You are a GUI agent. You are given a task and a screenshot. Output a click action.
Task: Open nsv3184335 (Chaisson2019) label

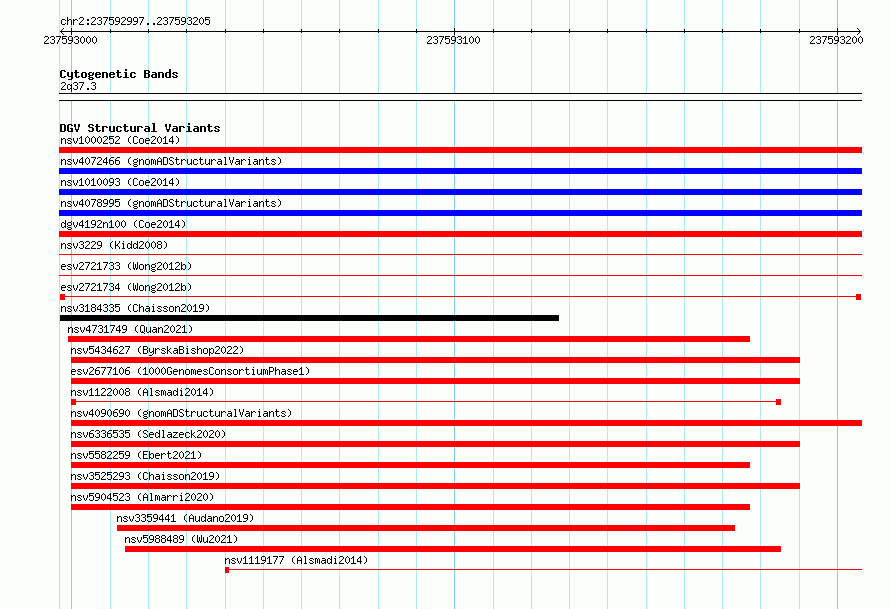[135, 308]
